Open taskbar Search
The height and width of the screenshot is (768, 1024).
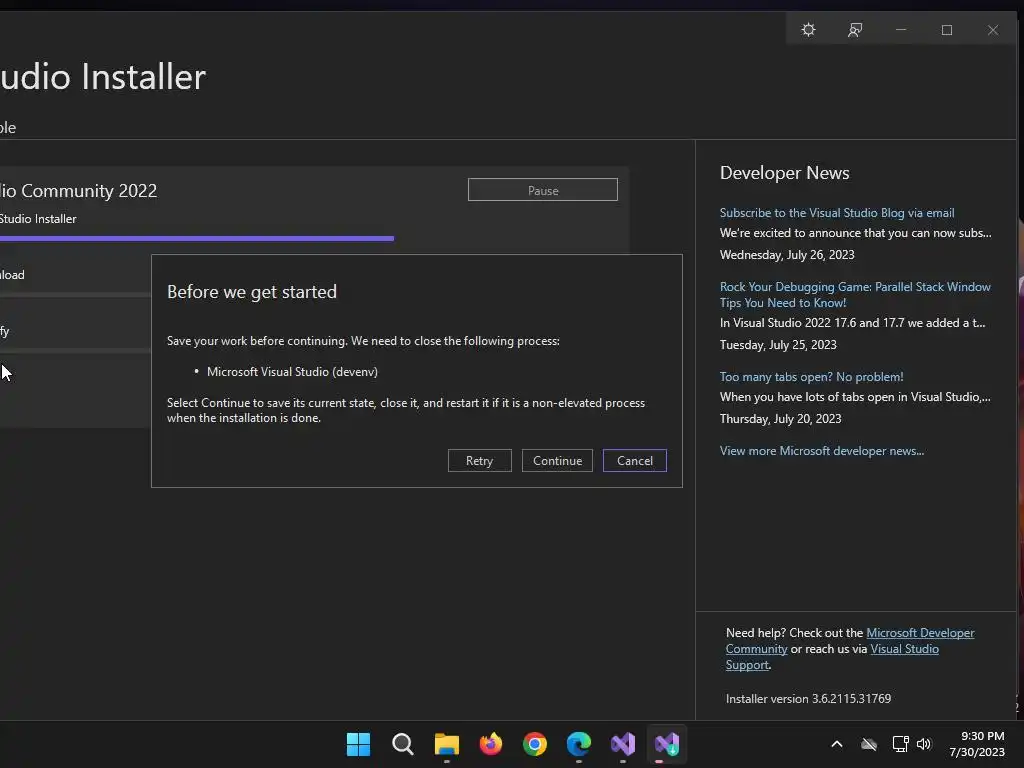pos(402,744)
